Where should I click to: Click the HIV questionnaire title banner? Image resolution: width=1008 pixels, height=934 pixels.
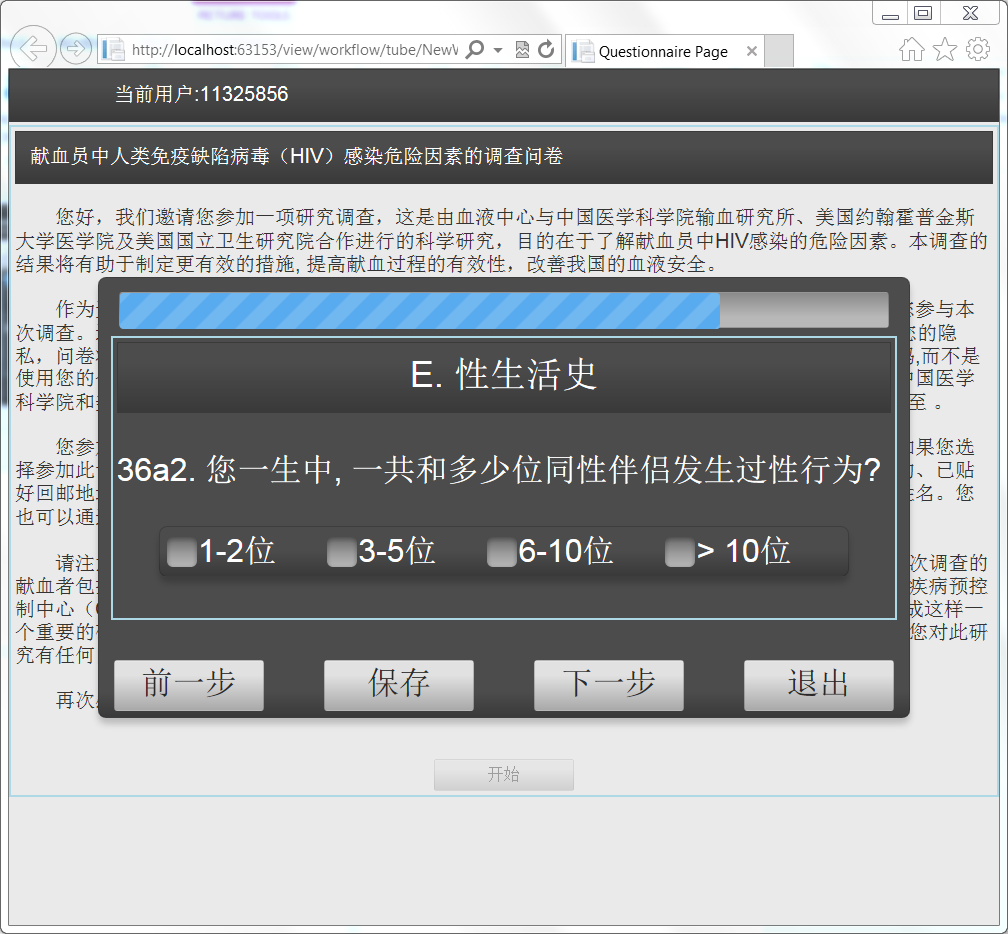point(504,156)
